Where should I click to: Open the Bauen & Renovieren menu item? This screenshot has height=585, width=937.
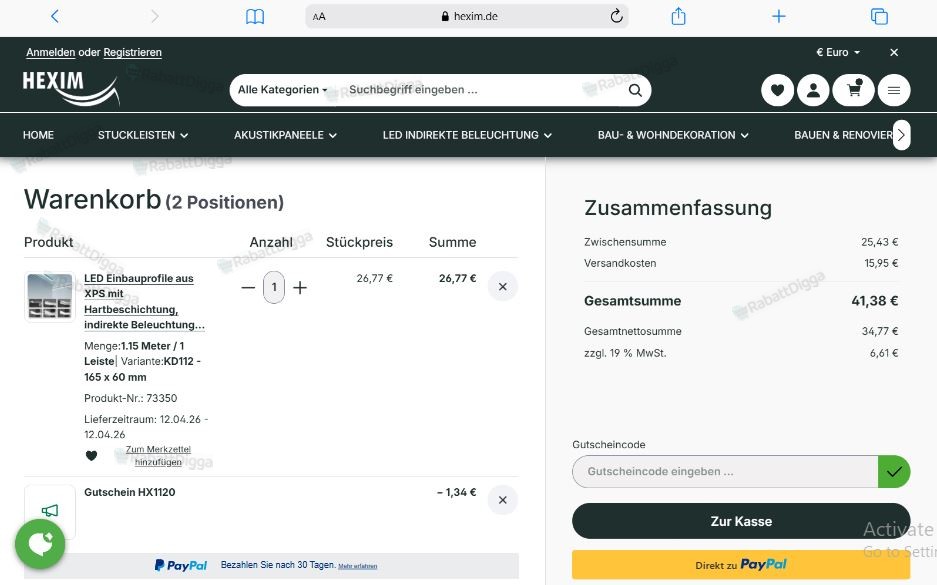point(843,135)
